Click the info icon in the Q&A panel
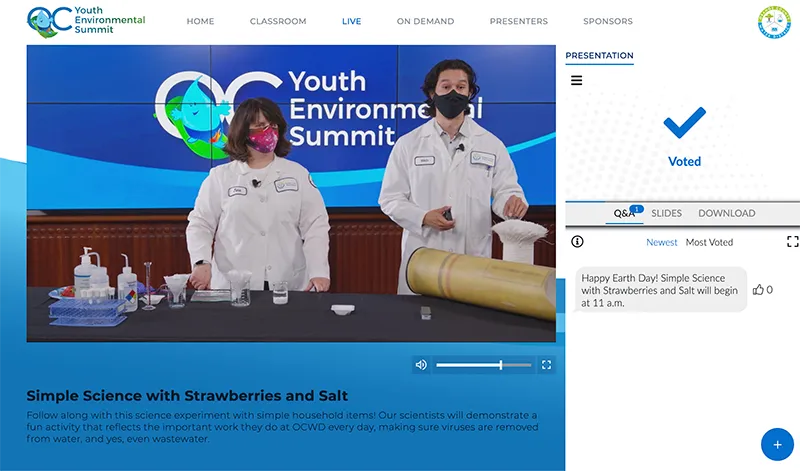 pyautogui.click(x=577, y=241)
